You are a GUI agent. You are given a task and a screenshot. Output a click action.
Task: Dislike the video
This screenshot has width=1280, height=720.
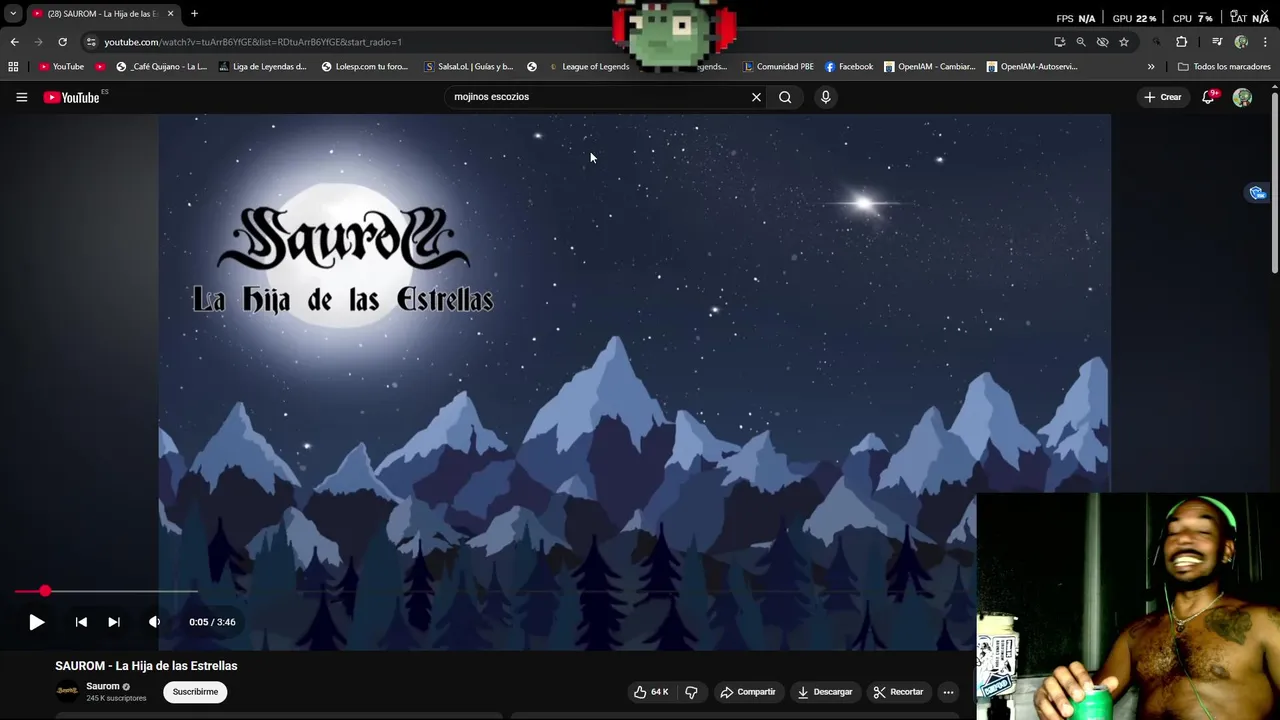click(691, 692)
